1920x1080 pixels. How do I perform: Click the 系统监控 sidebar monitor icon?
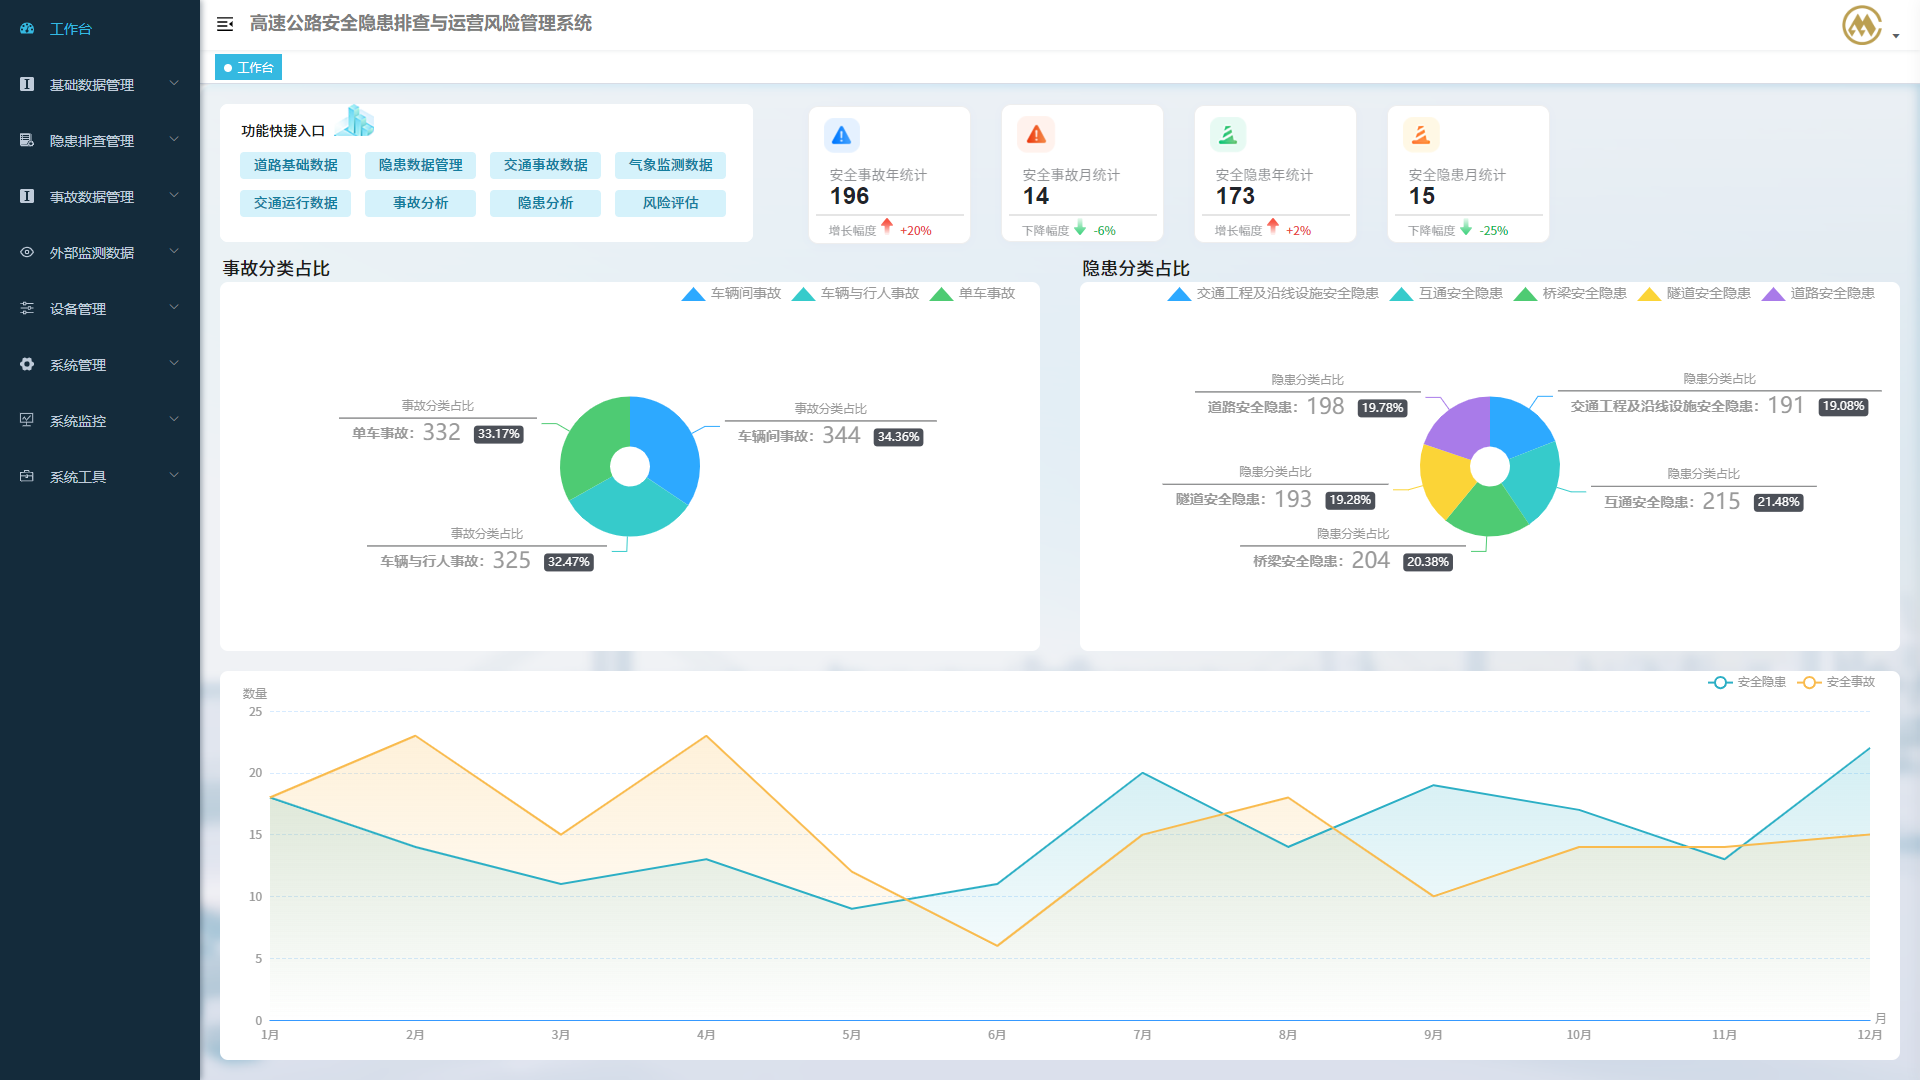pos(27,420)
